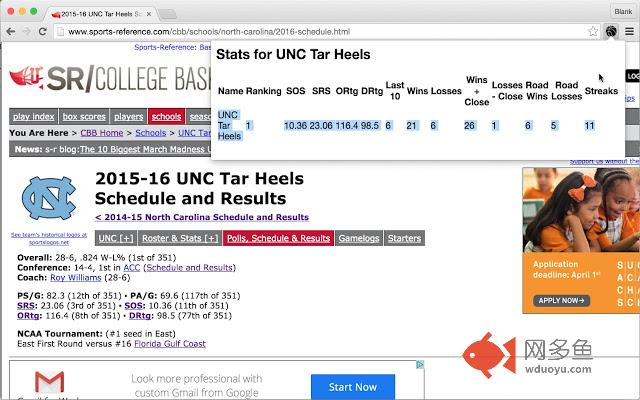Expand the UNC [+] tab
This screenshot has width=640, height=400.
pos(116,238)
